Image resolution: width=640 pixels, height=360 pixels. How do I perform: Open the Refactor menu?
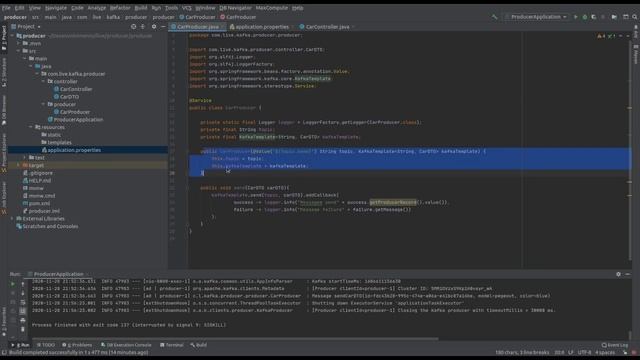click(x=120, y=8)
